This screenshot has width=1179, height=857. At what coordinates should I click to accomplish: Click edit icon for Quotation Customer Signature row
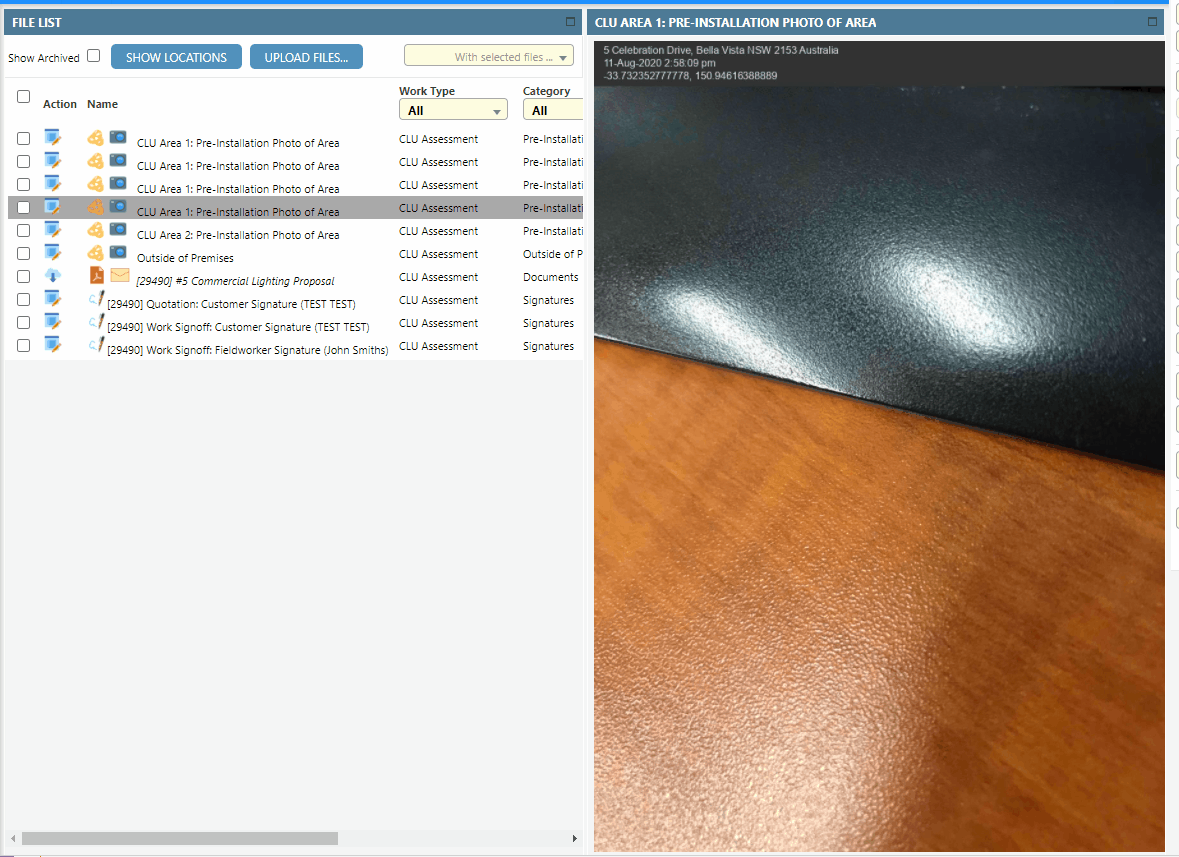(x=53, y=300)
